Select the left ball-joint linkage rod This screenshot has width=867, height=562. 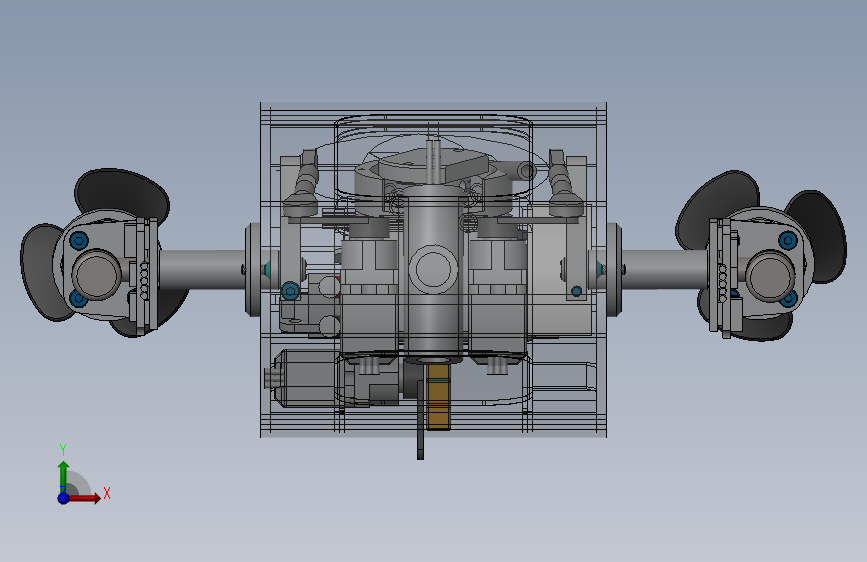click(x=304, y=184)
